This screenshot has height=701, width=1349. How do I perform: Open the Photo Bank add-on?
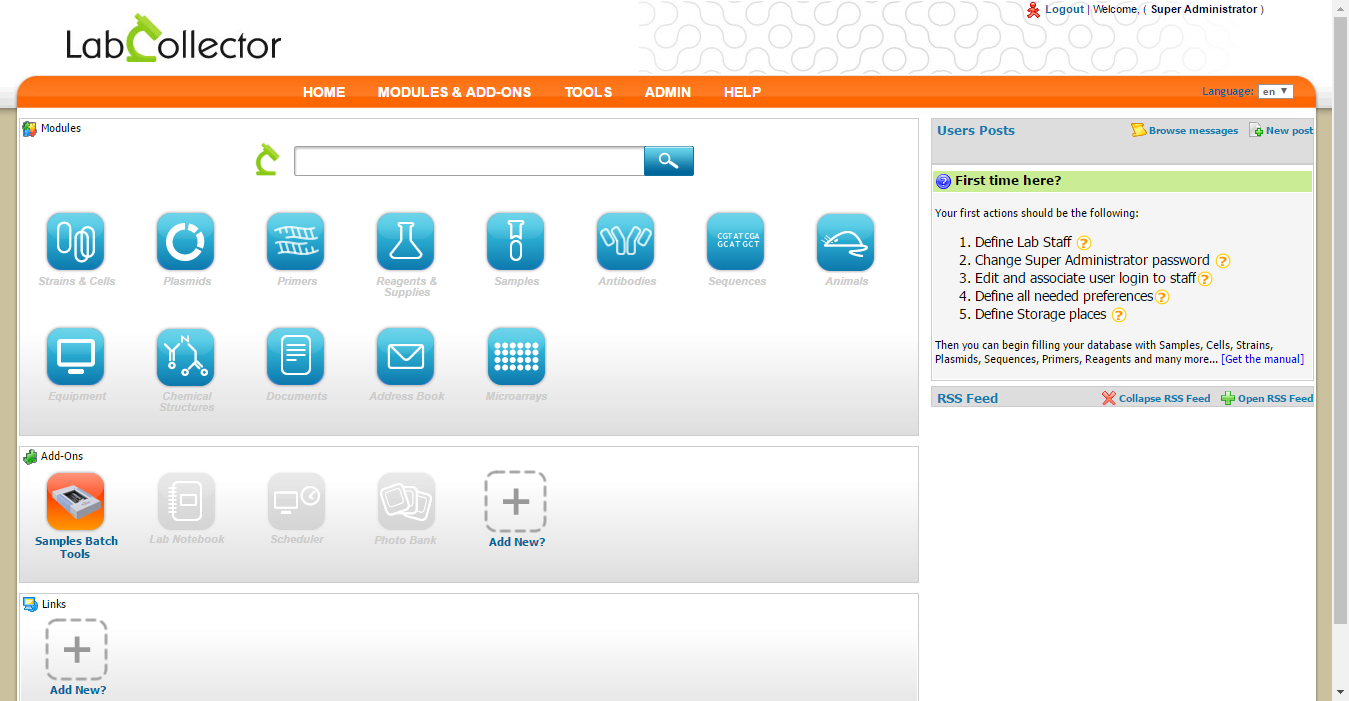(x=405, y=501)
